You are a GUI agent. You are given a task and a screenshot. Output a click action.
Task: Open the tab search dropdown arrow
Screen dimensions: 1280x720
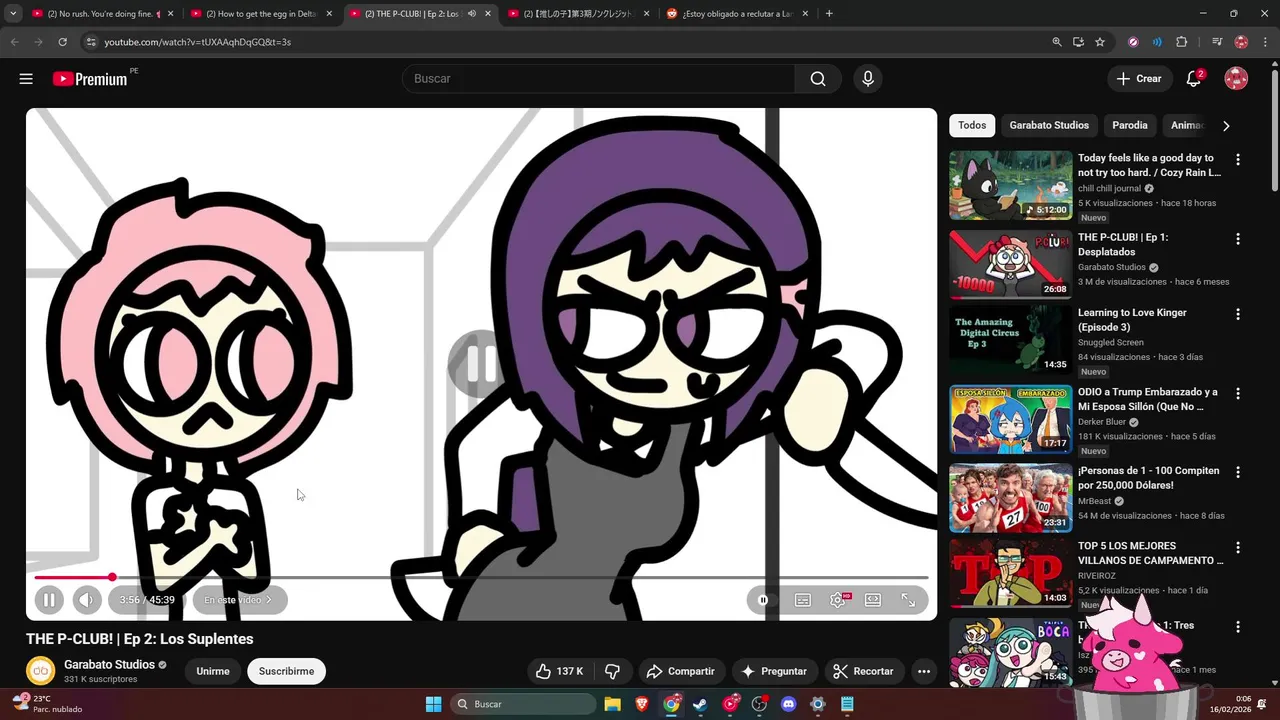pos(13,14)
